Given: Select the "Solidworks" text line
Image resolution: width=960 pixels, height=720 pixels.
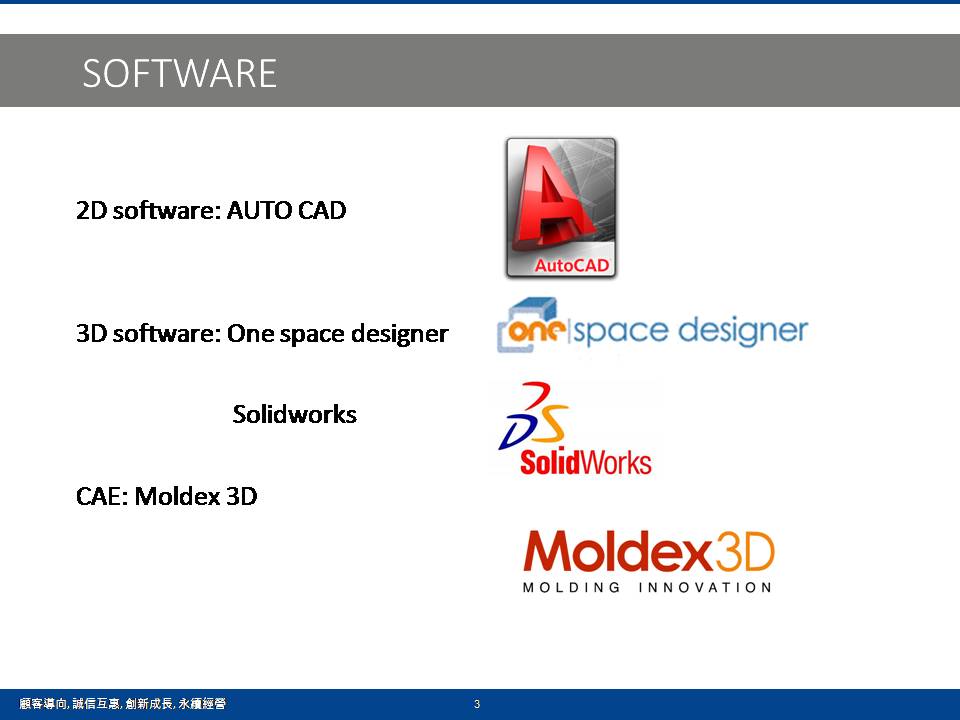Looking at the screenshot, I should (x=294, y=414).
